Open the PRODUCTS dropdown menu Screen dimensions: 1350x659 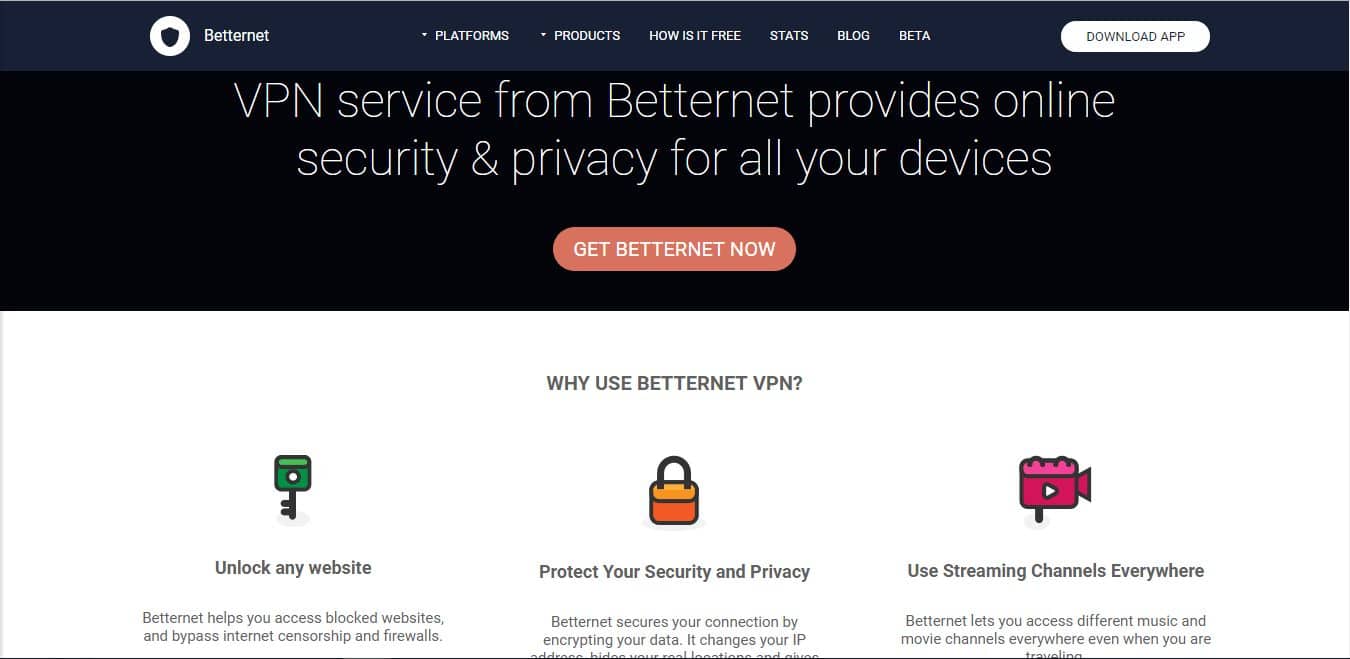pos(587,35)
